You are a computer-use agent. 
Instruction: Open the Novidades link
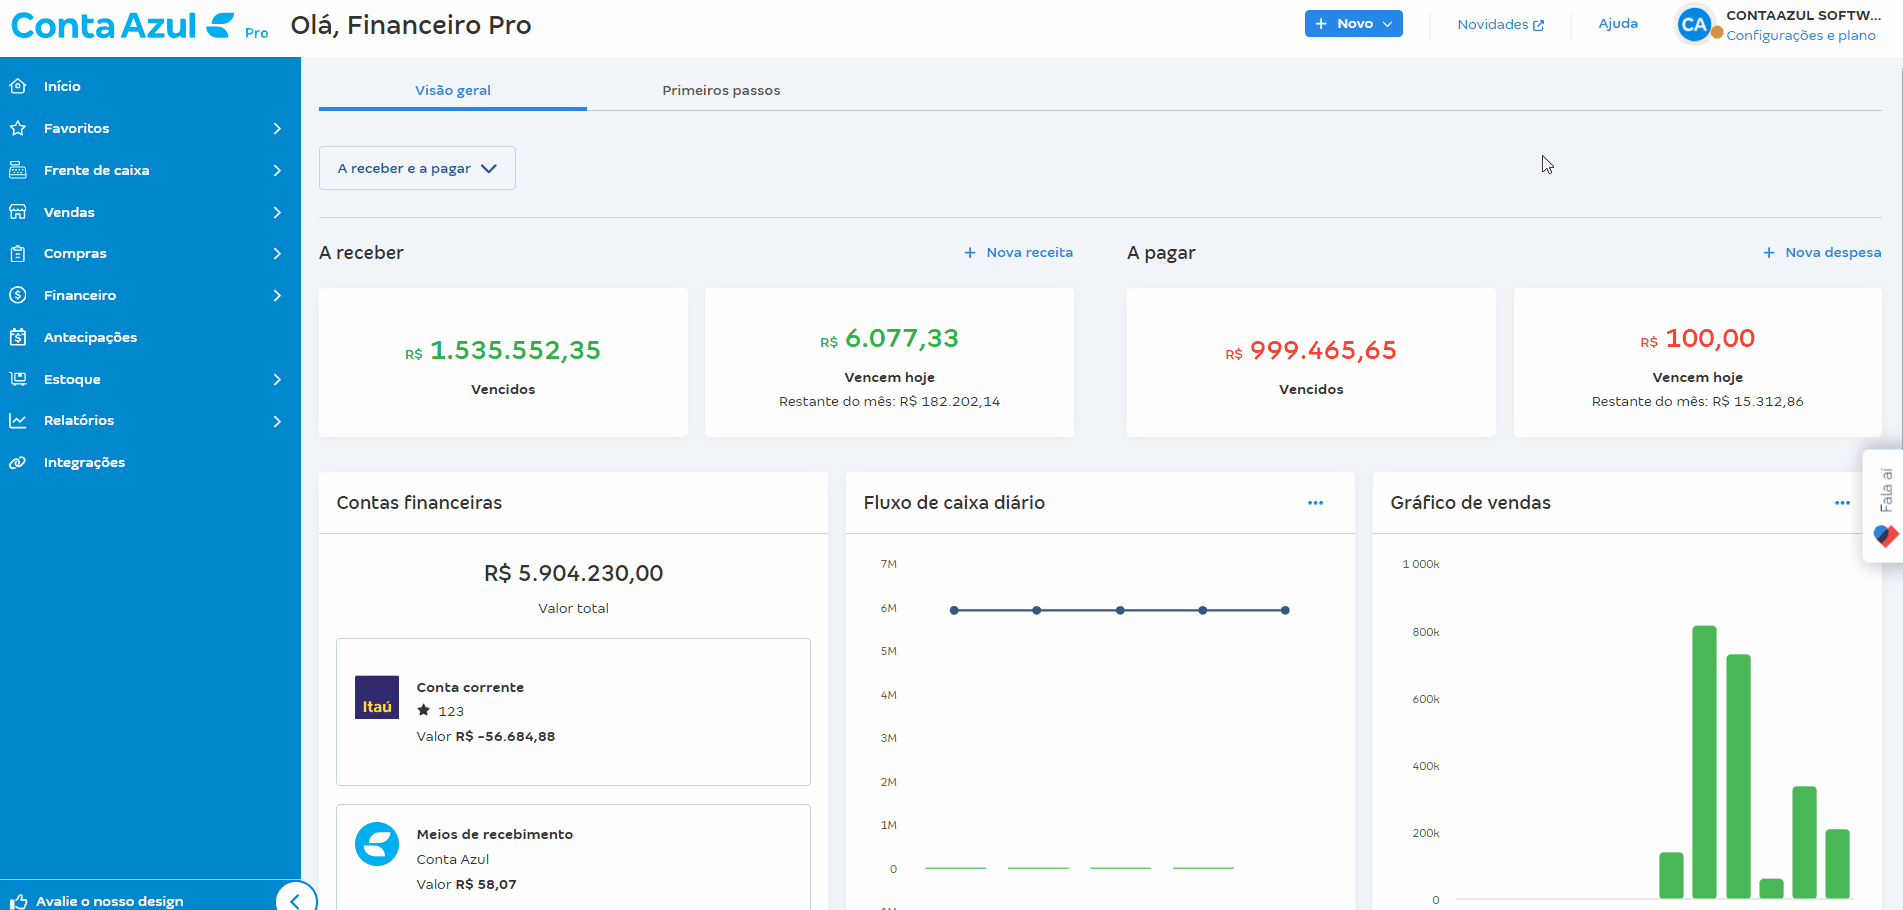click(x=1500, y=25)
